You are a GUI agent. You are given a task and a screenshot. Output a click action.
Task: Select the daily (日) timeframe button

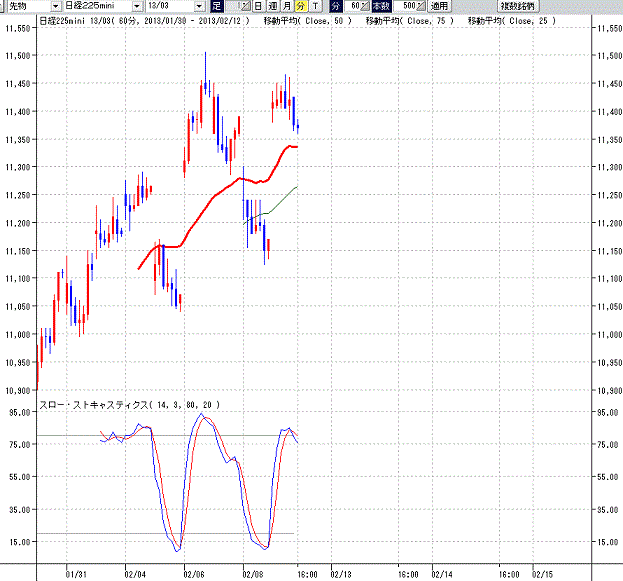pyautogui.click(x=258, y=6)
